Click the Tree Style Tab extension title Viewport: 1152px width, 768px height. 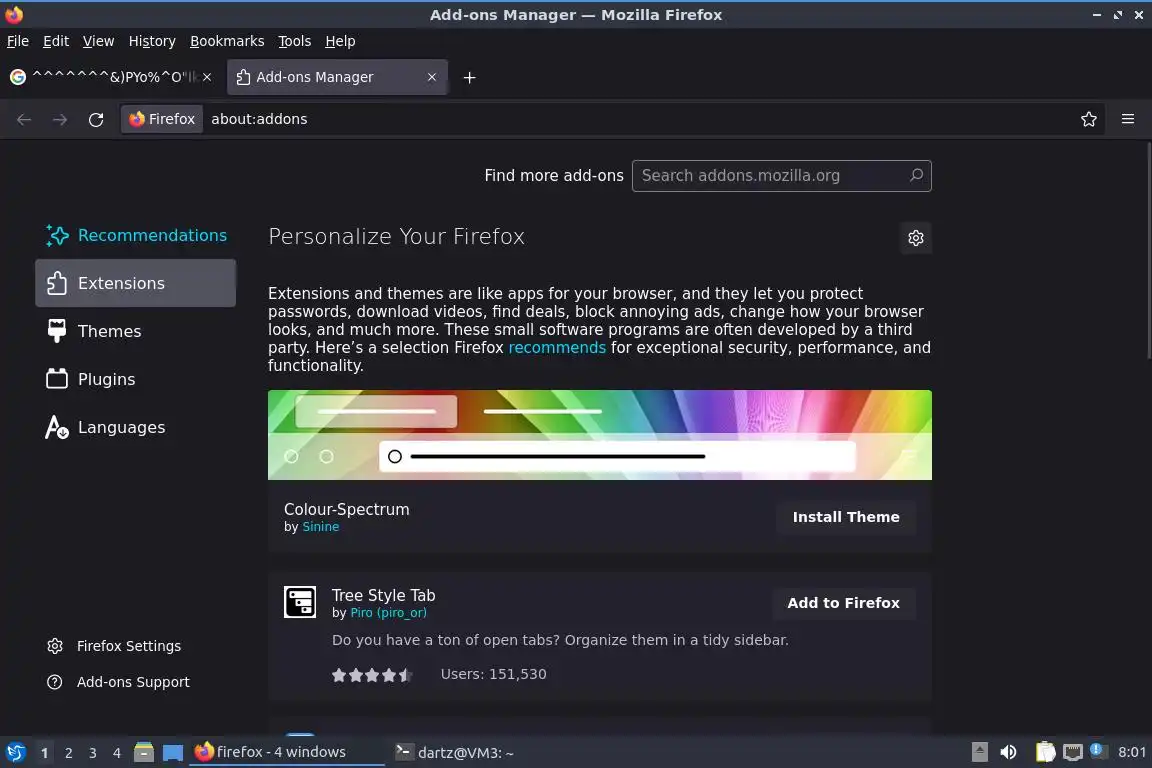tap(384, 595)
